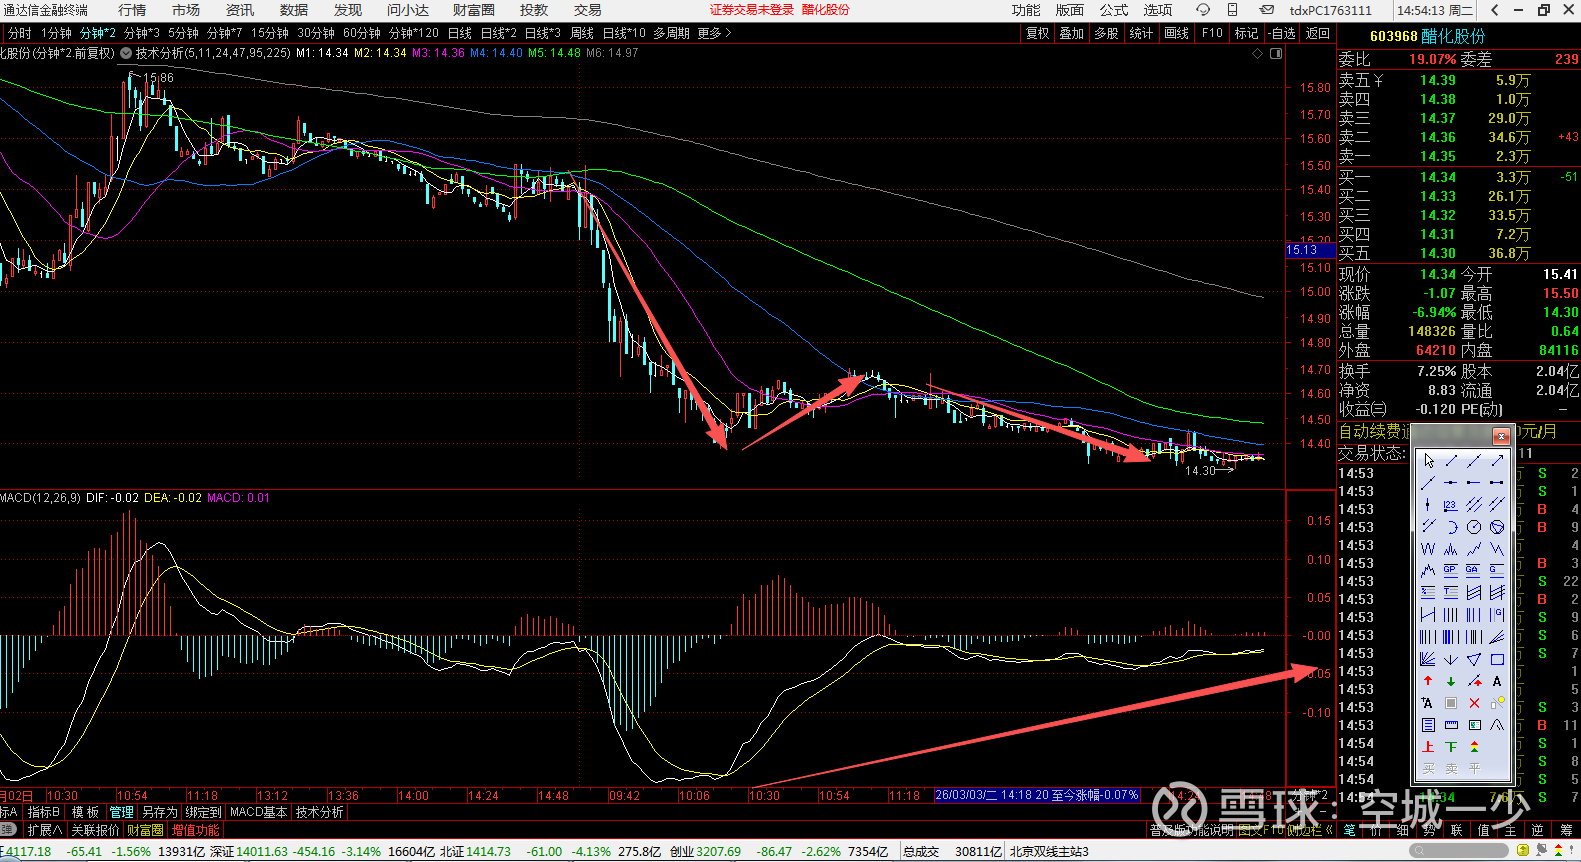The width and height of the screenshot is (1581, 862).
Task: Select the GA line tool
Action: 1474,571
